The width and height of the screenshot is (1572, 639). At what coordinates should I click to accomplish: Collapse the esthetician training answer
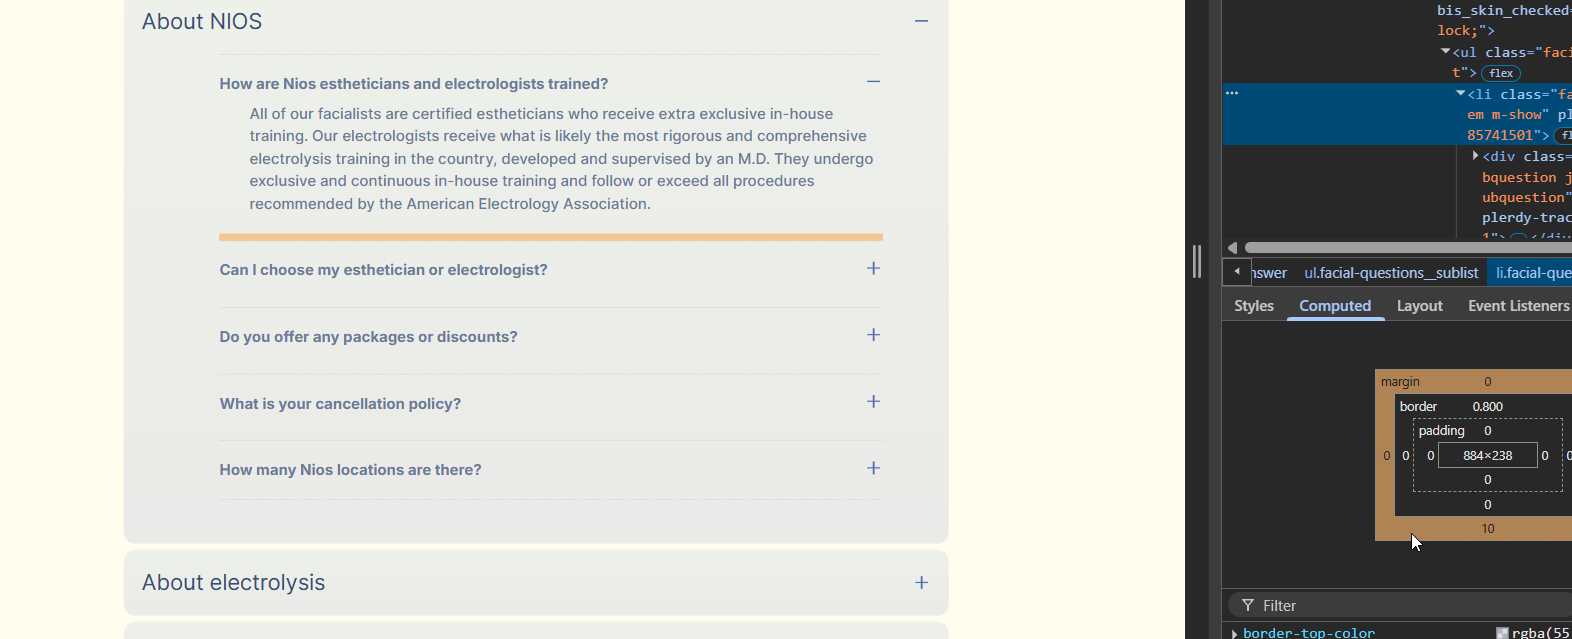tap(873, 82)
